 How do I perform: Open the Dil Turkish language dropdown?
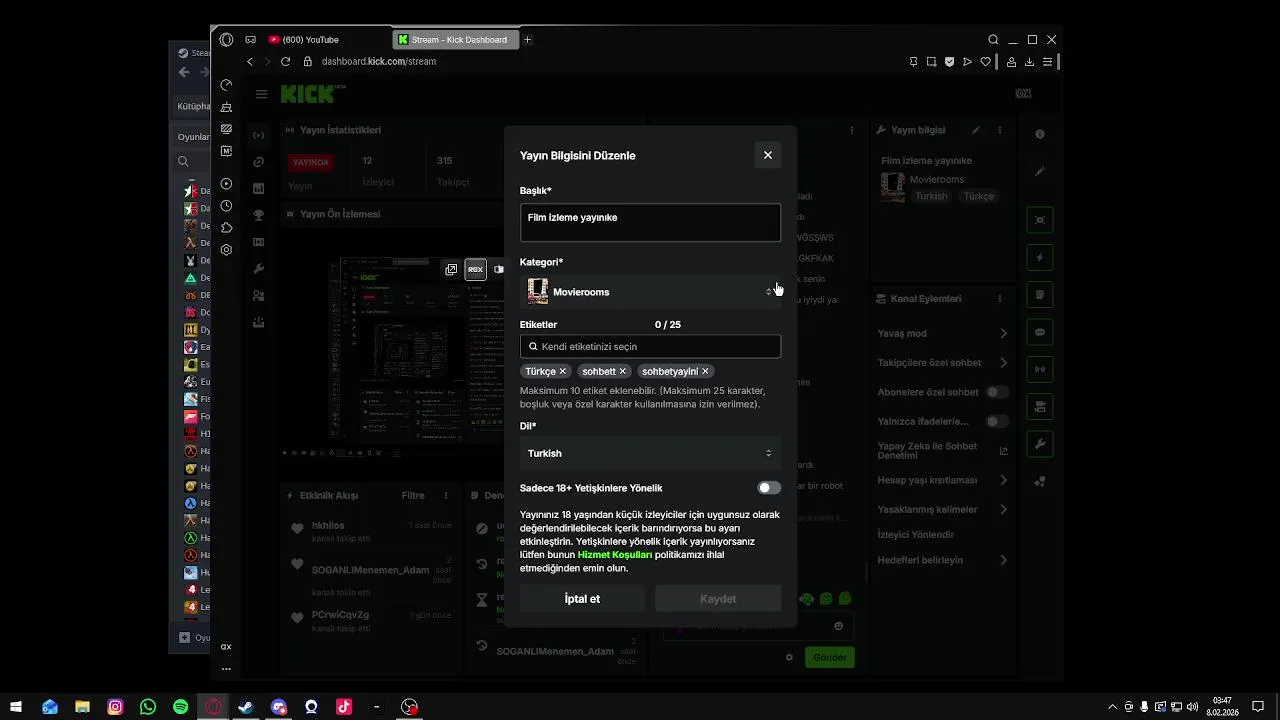pos(650,453)
